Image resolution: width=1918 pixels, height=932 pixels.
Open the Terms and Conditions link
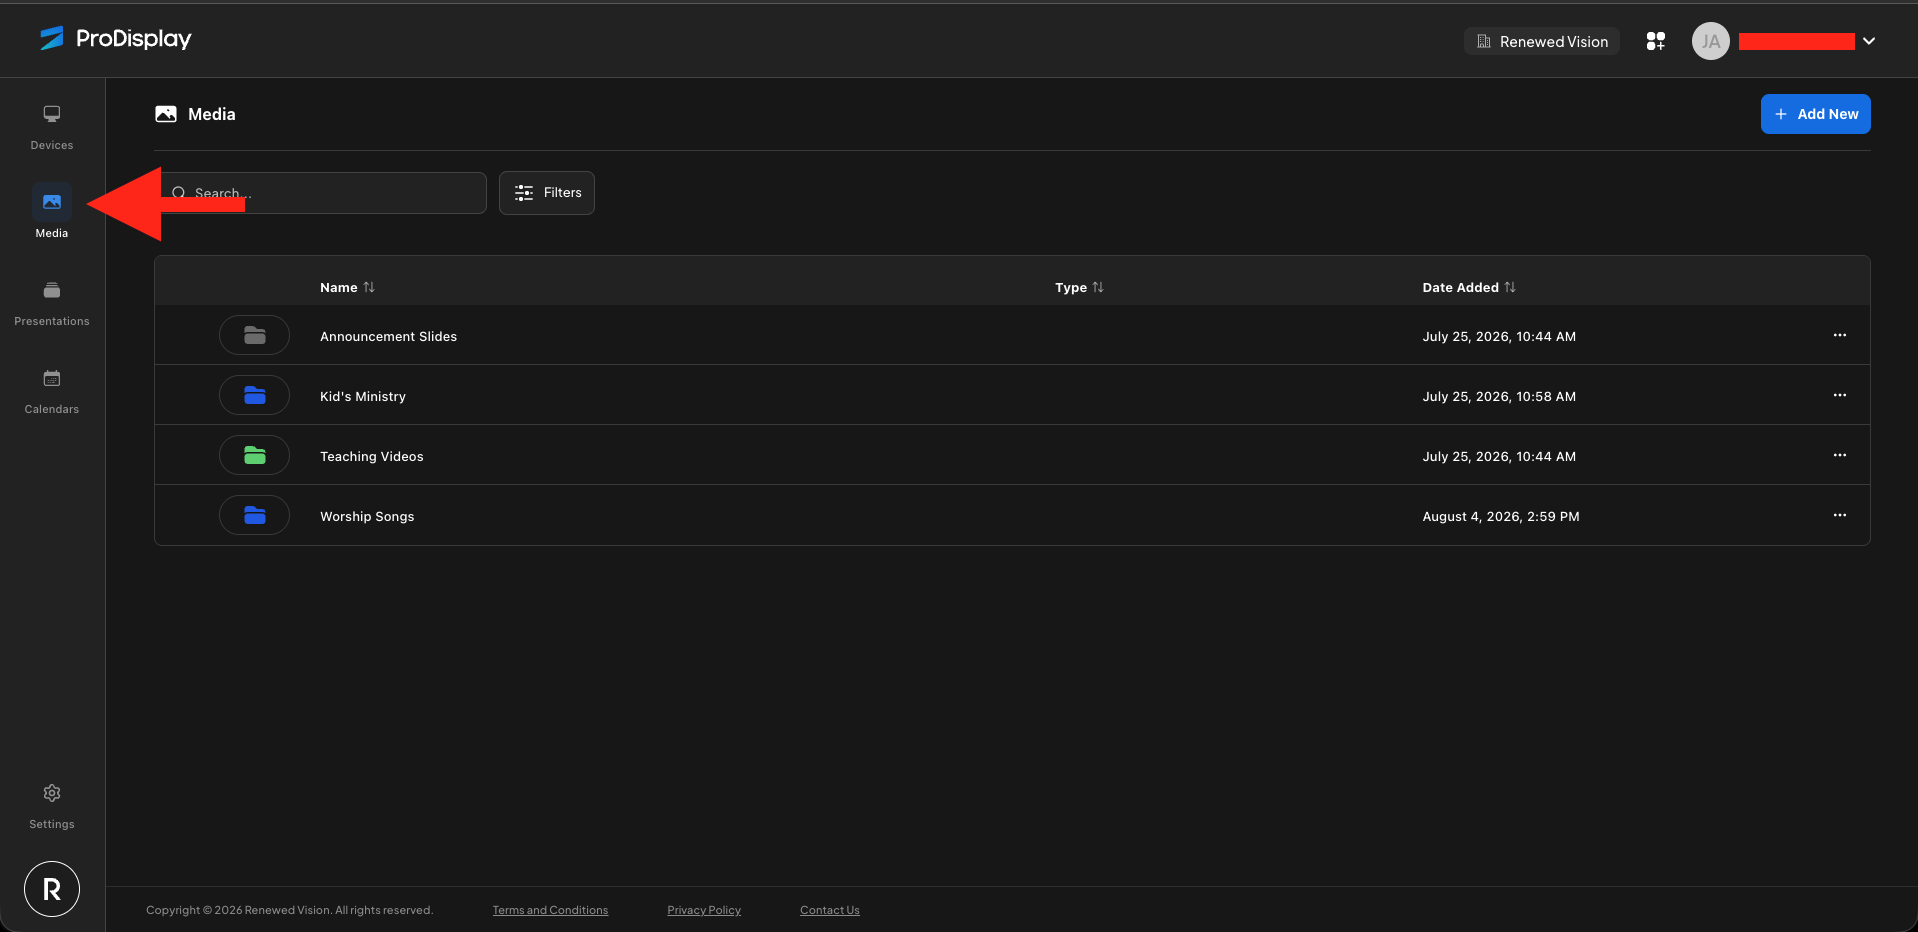point(550,910)
